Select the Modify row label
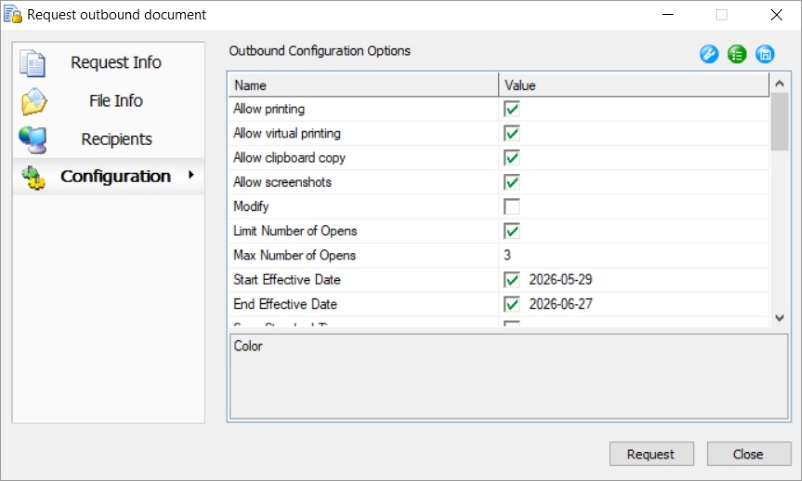802x481 pixels. (x=251, y=207)
